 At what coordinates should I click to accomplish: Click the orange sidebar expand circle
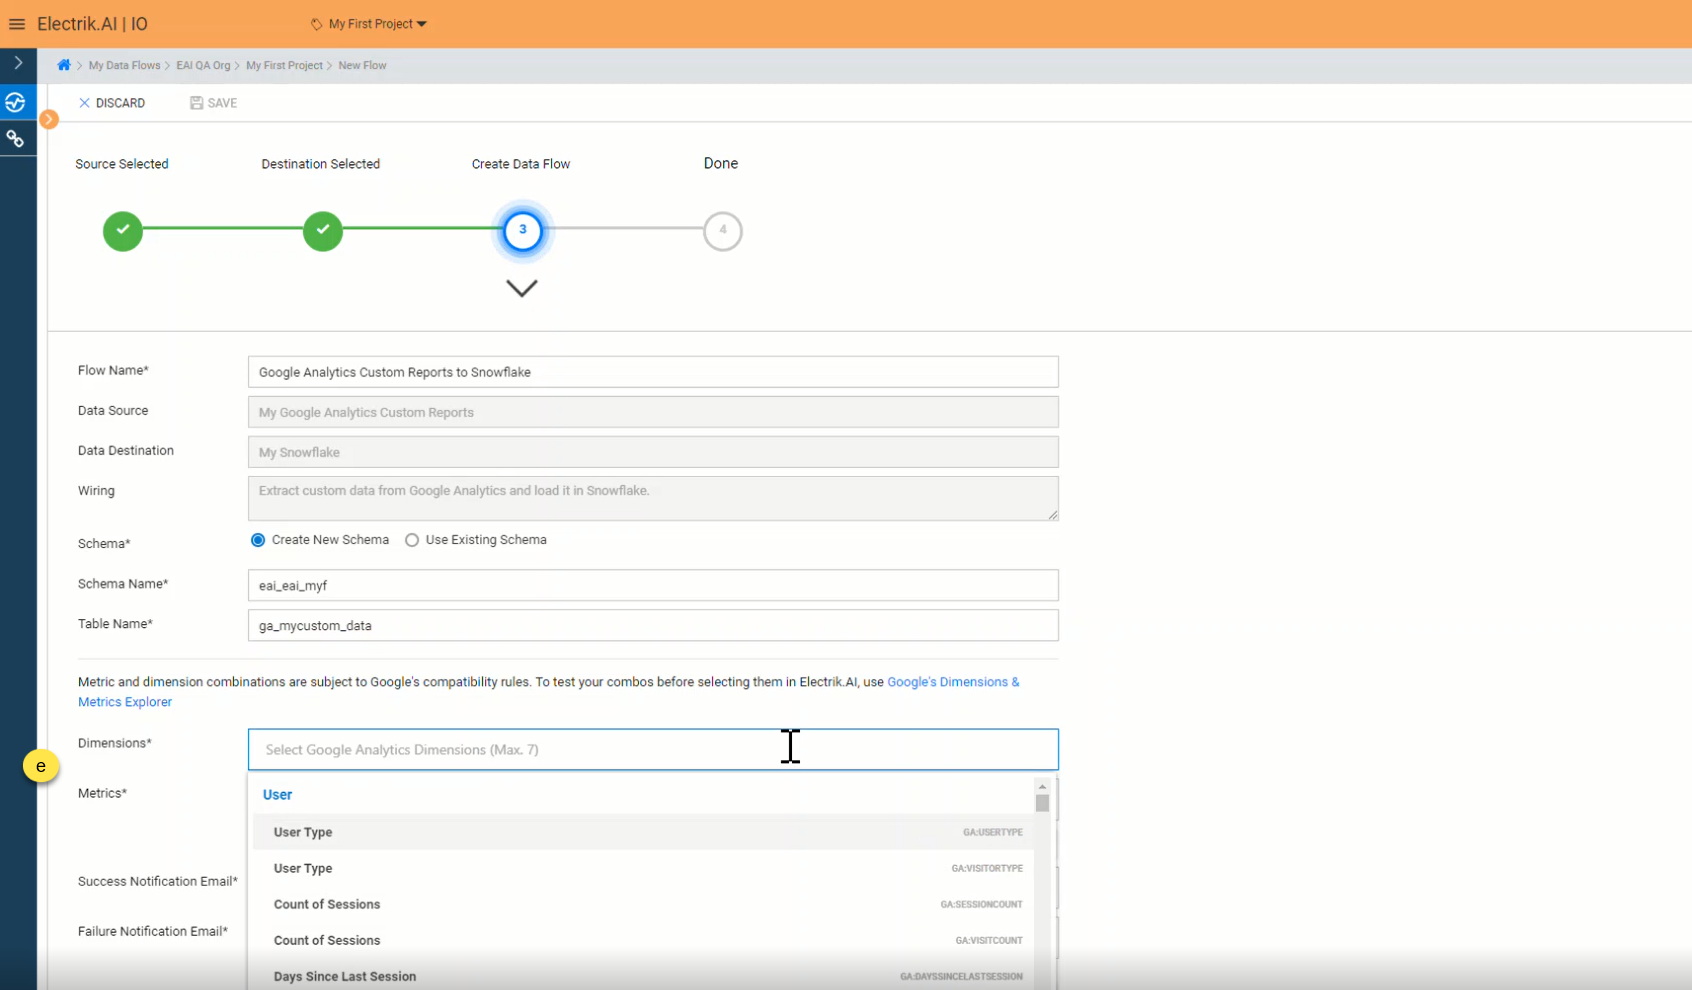coord(48,120)
